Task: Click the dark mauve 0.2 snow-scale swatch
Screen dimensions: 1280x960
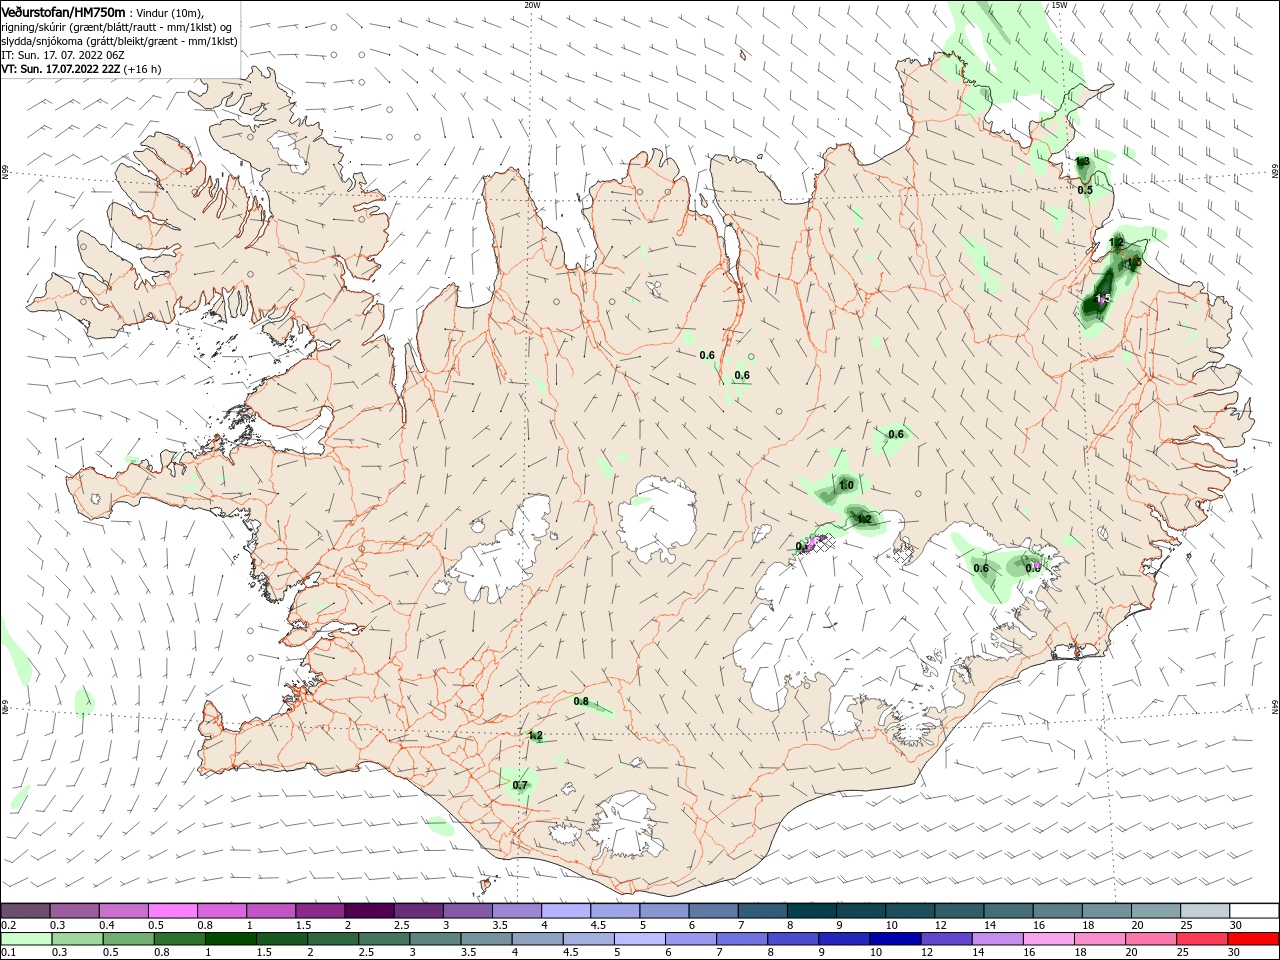Action: [25, 911]
